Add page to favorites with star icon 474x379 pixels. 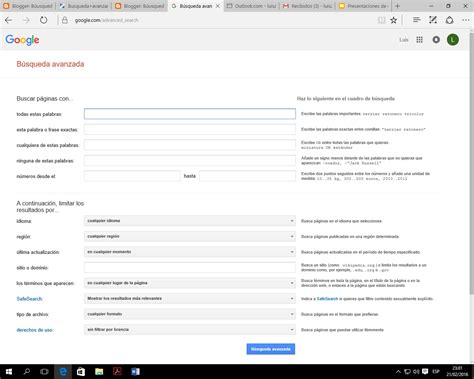pyautogui.click(x=394, y=20)
